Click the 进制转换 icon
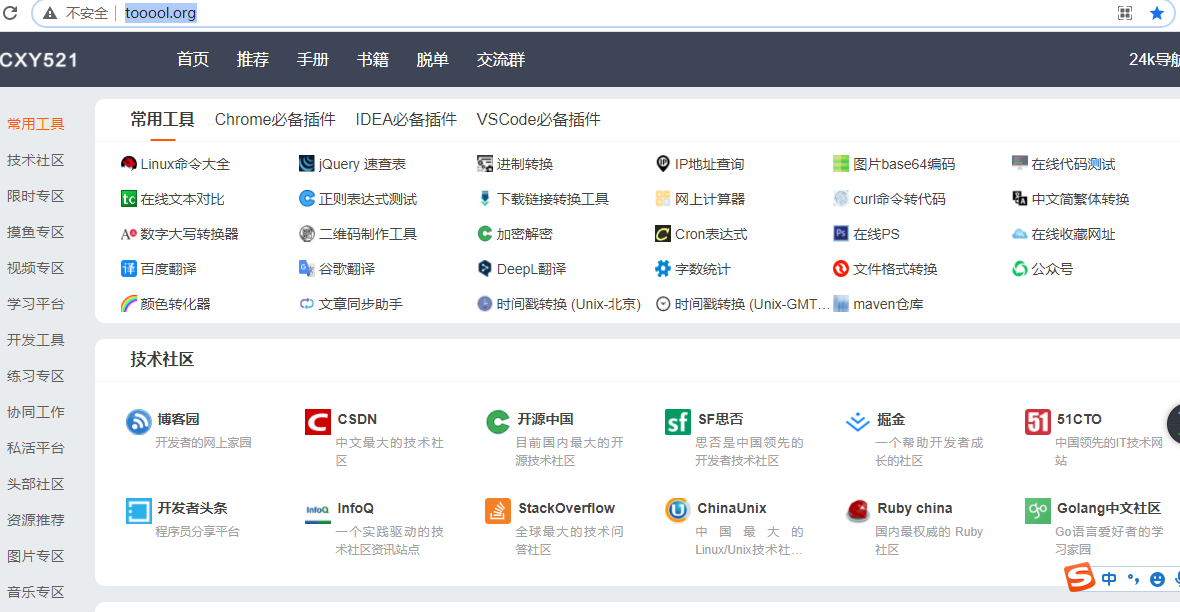 [x=485, y=163]
